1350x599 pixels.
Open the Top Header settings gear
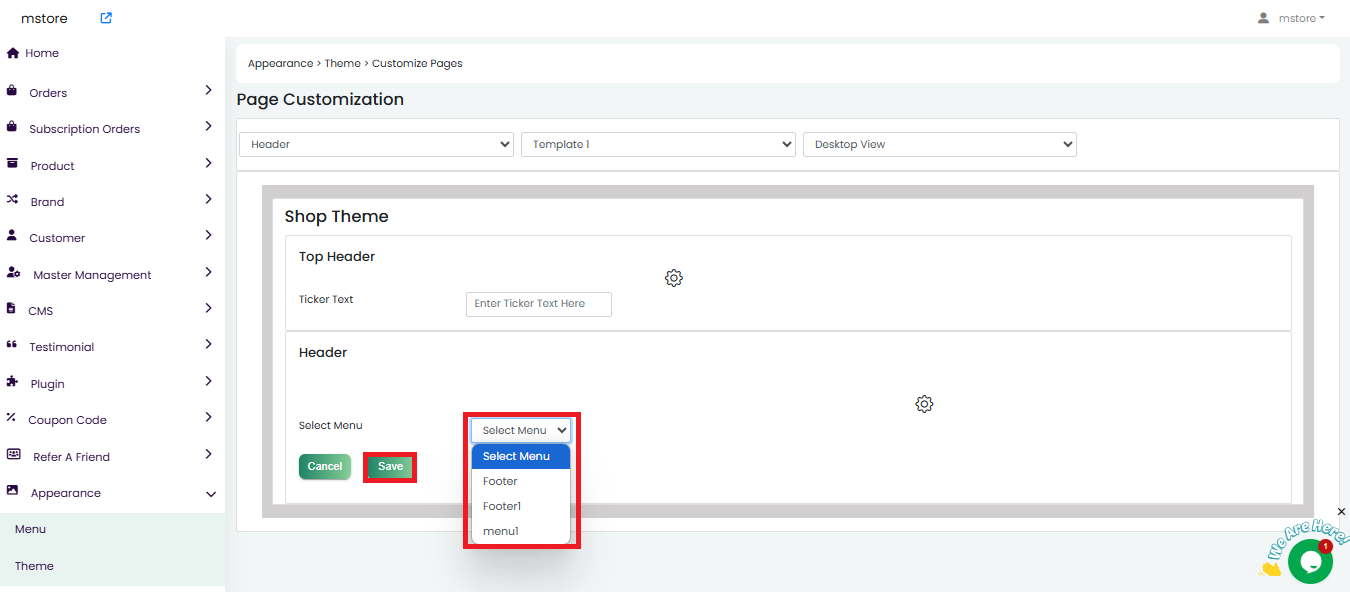[x=674, y=278]
